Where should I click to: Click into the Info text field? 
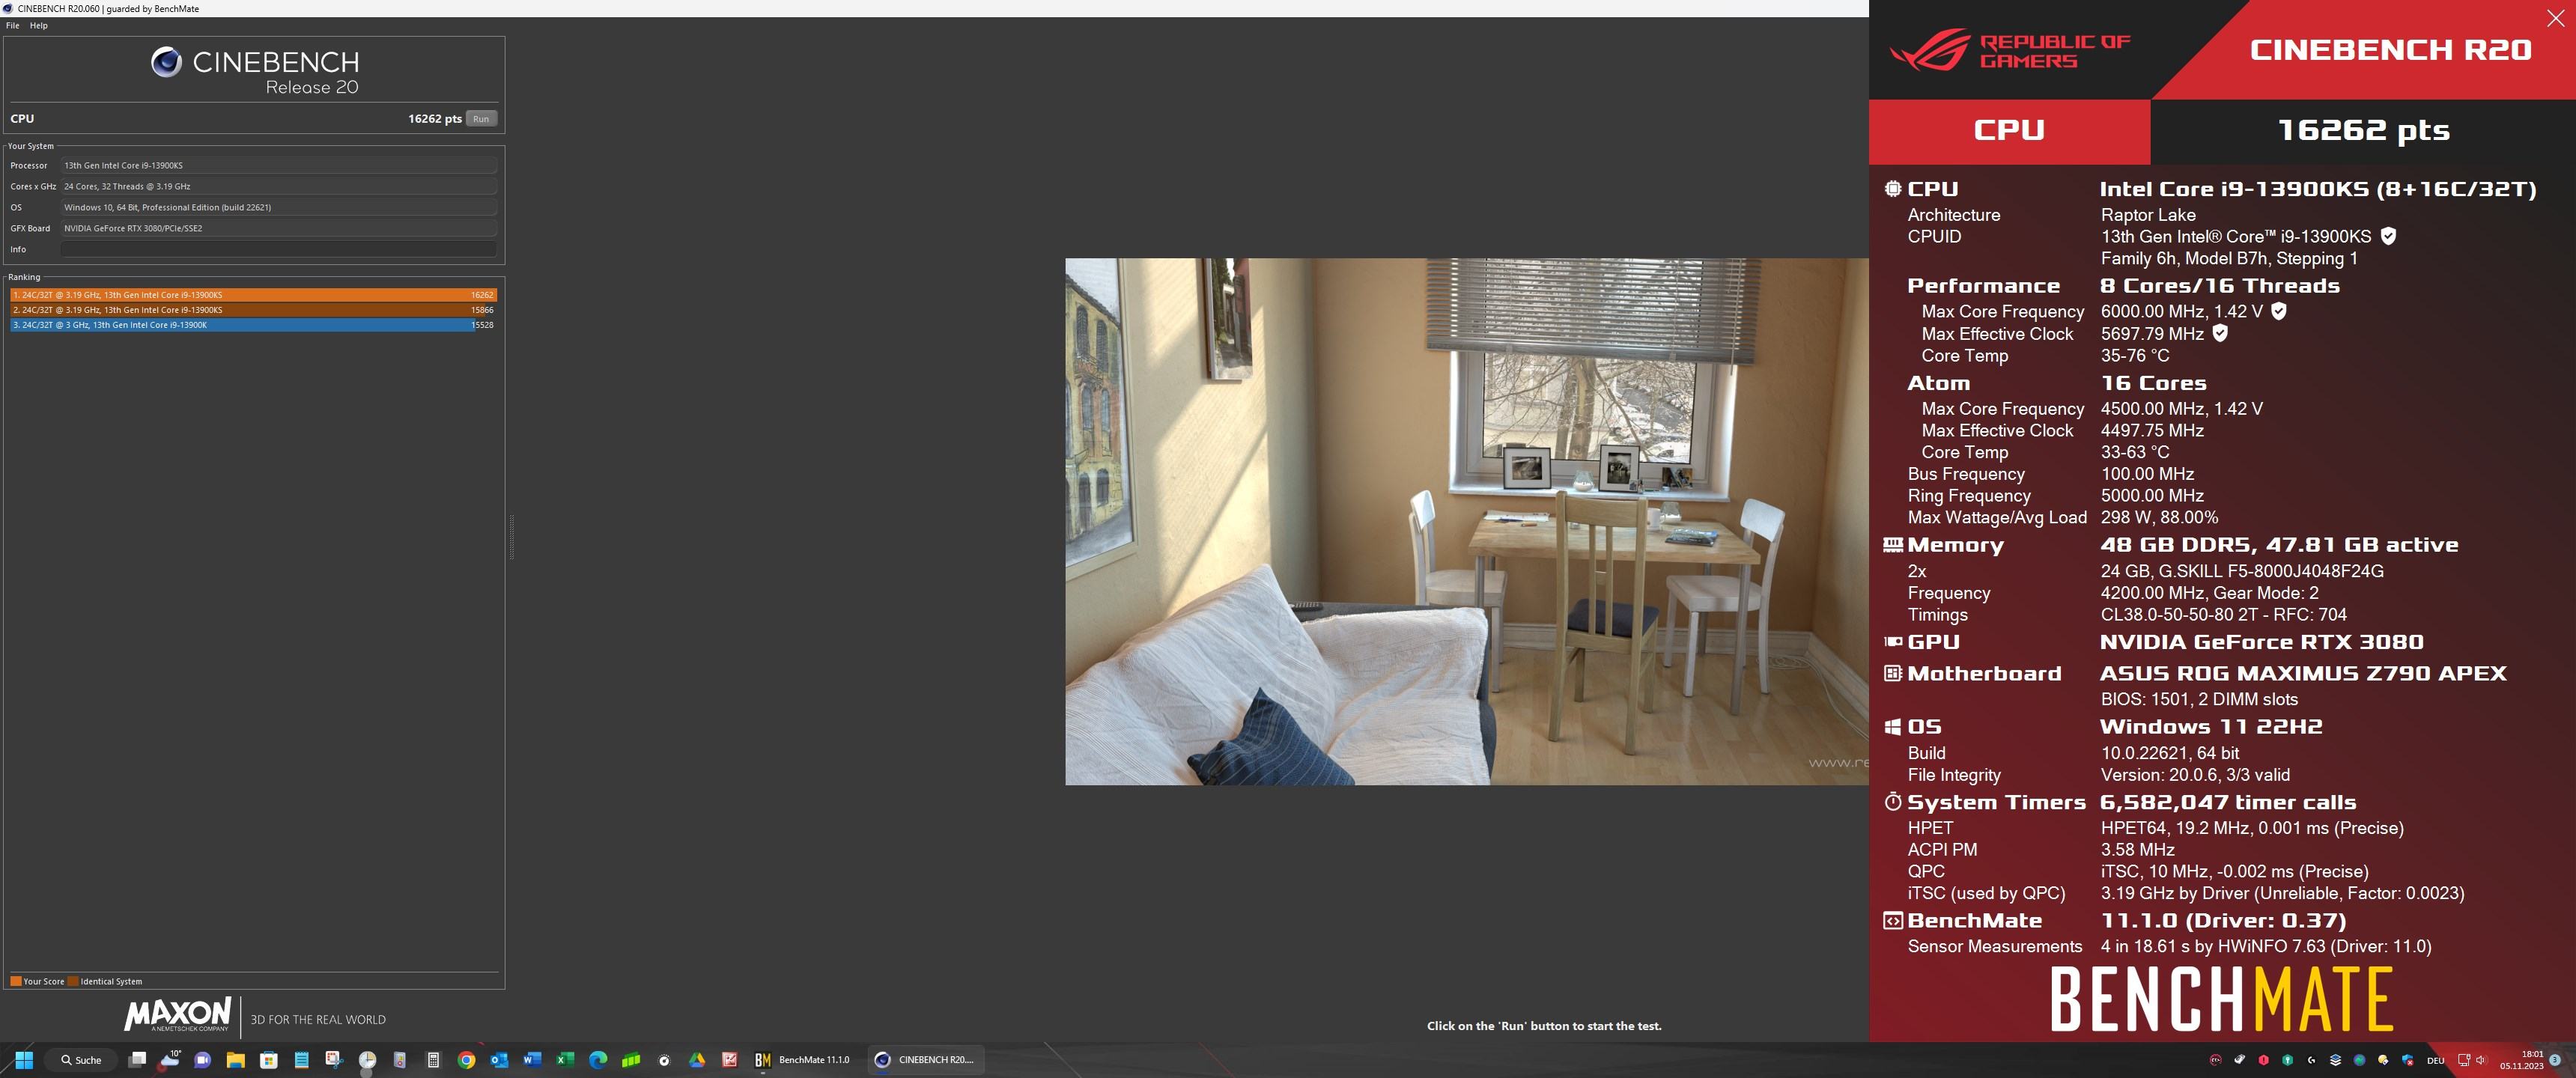[279, 249]
